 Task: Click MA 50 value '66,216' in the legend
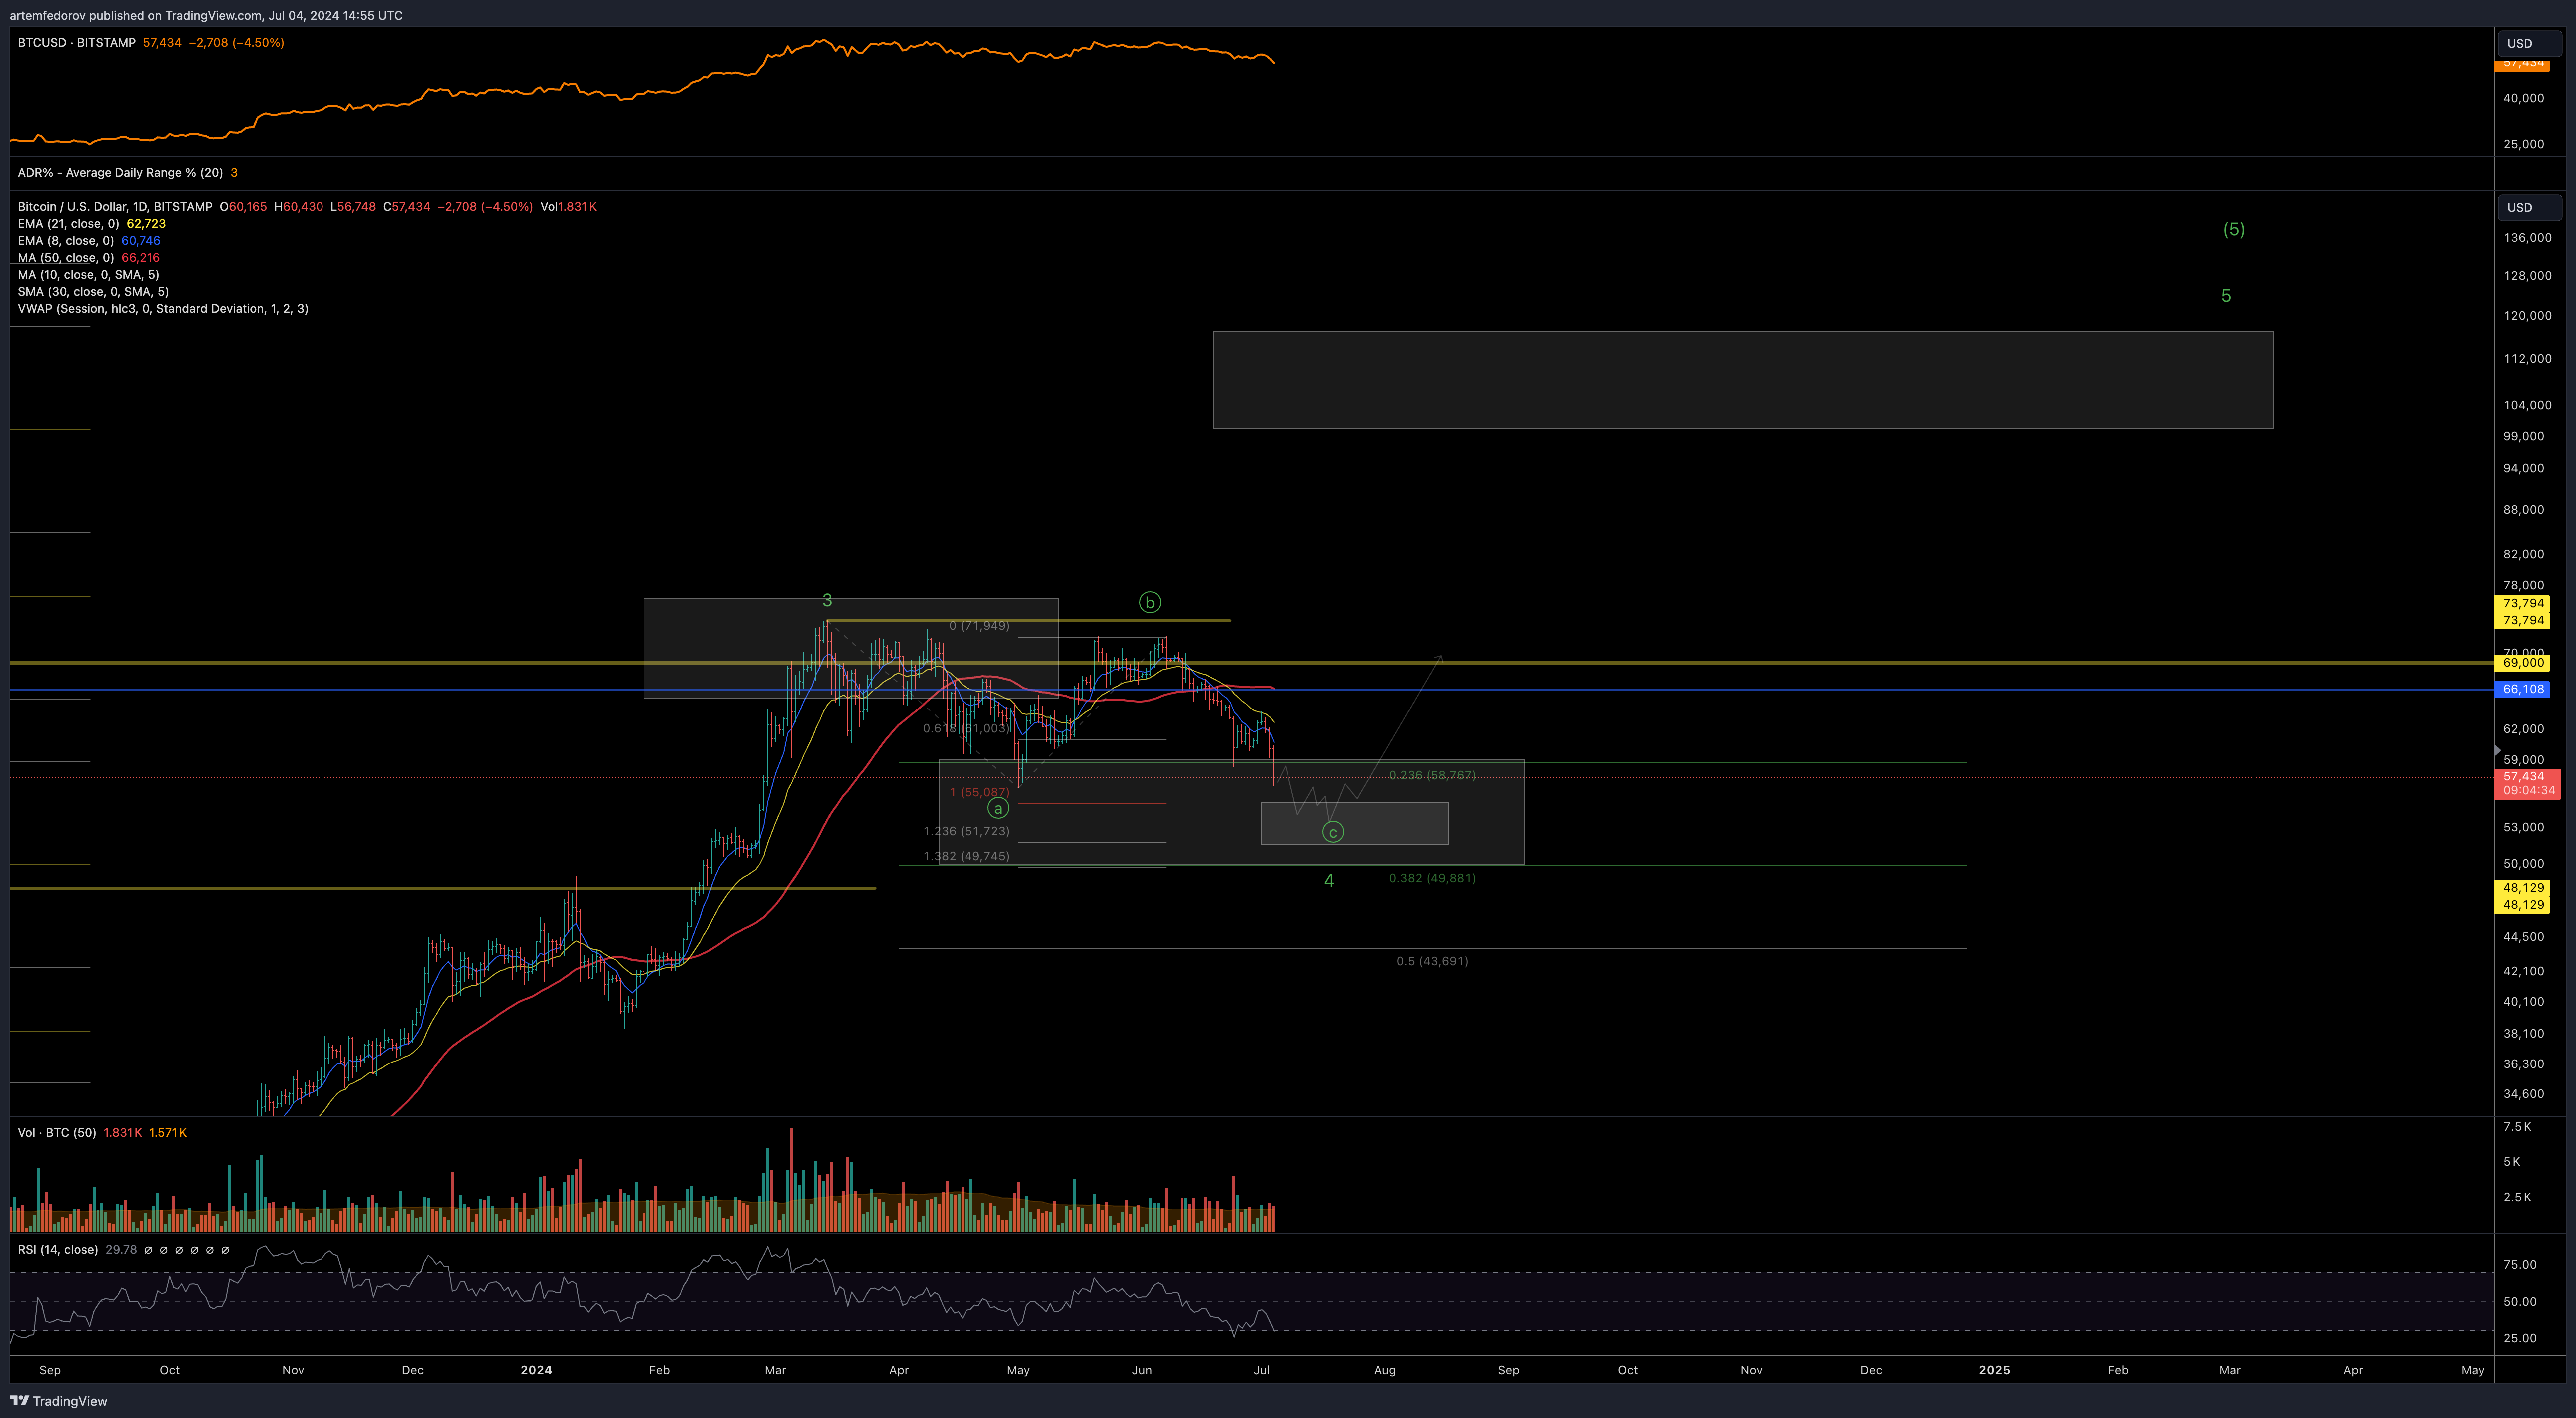[x=141, y=258]
